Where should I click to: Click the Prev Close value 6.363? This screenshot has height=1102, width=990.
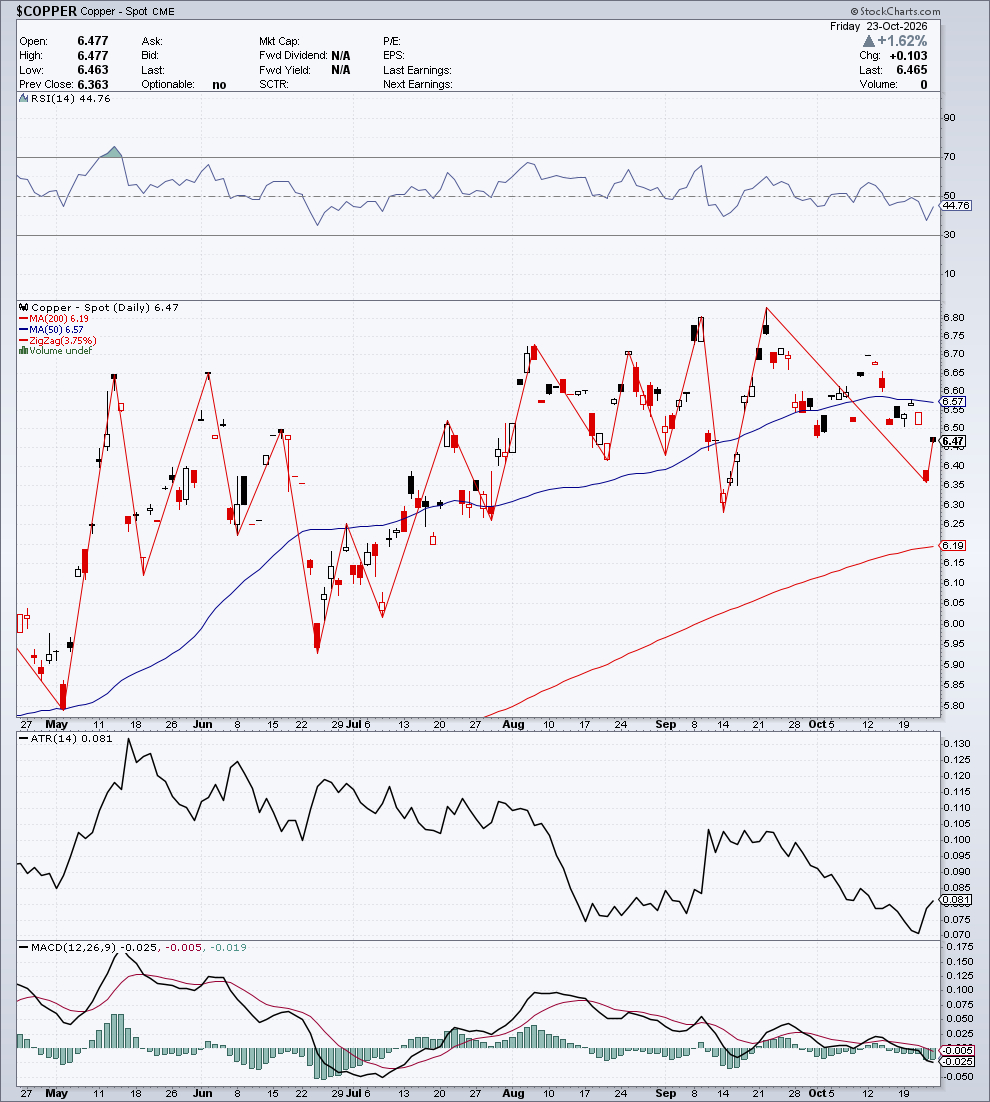pos(93,84)
